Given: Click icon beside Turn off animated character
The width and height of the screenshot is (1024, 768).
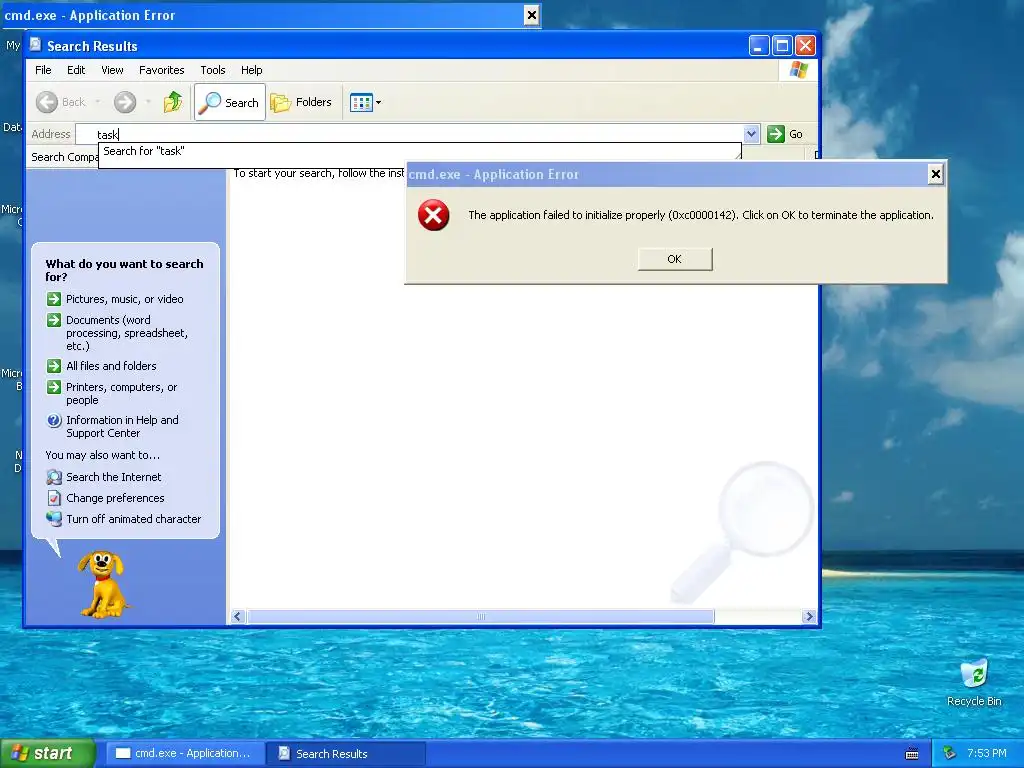Looking at the screenshot, I should coord(54,519).
